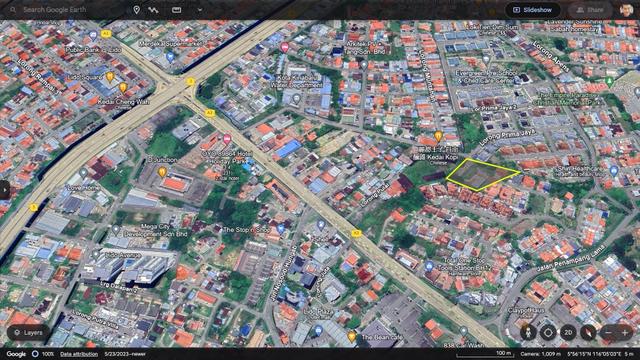Image resolution: width=640 pixels, height=360 pixels.
Task: Select The Bean cafe orange pin
Action: pos(351,336)
